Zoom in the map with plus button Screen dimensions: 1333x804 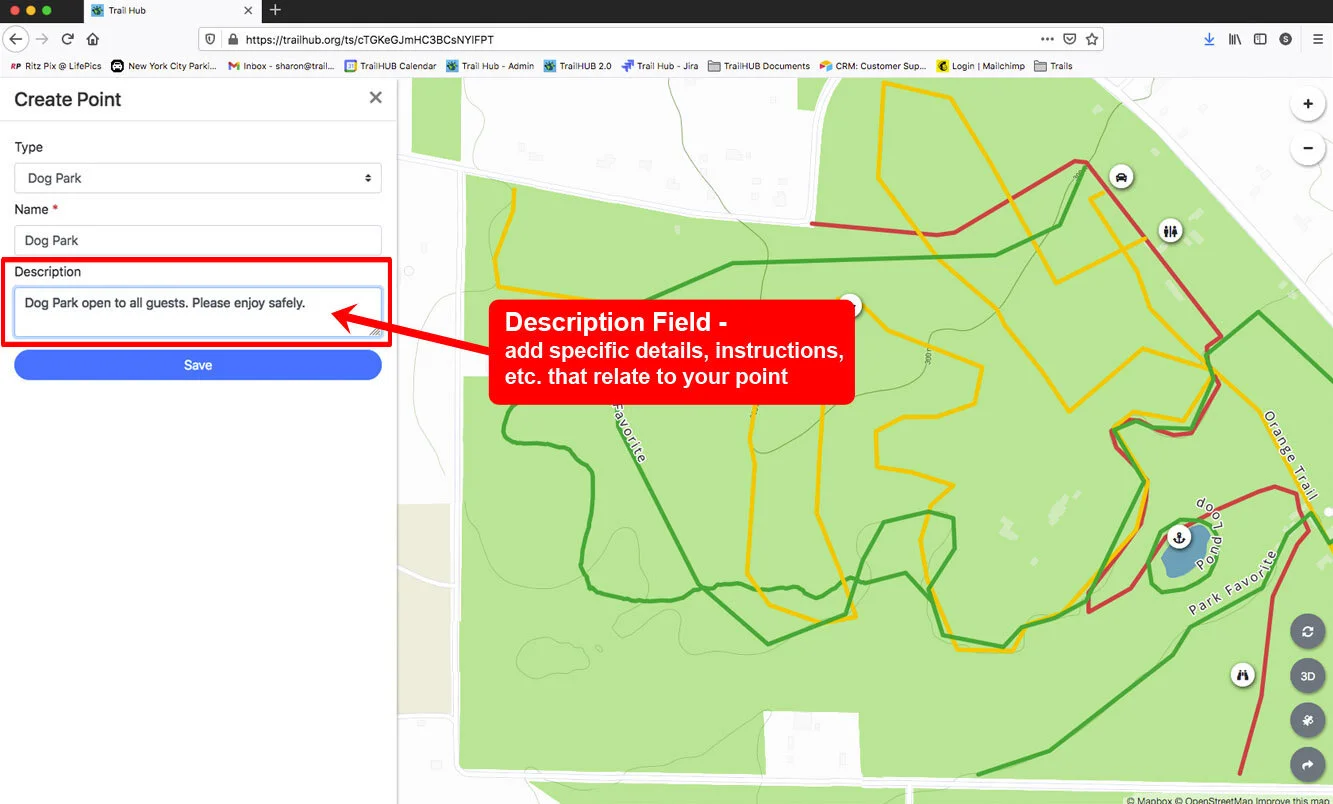1307,104
